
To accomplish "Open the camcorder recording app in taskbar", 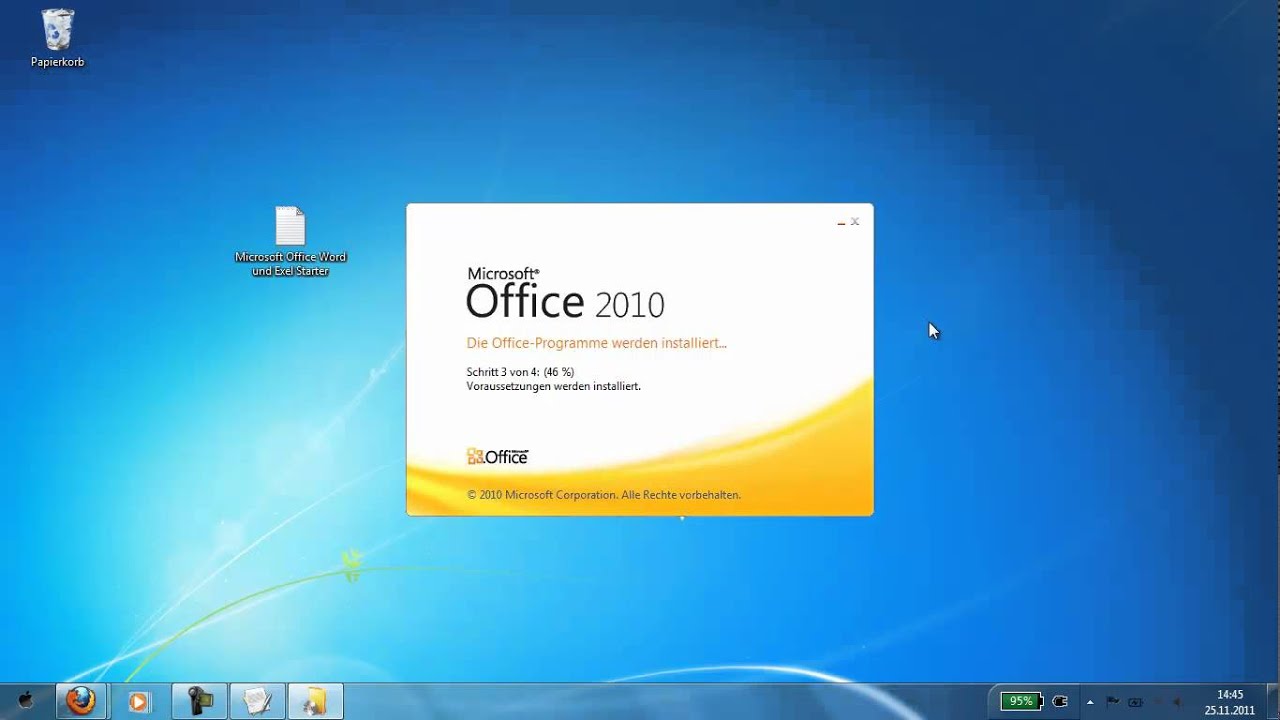I will click(x=200, y=701).
